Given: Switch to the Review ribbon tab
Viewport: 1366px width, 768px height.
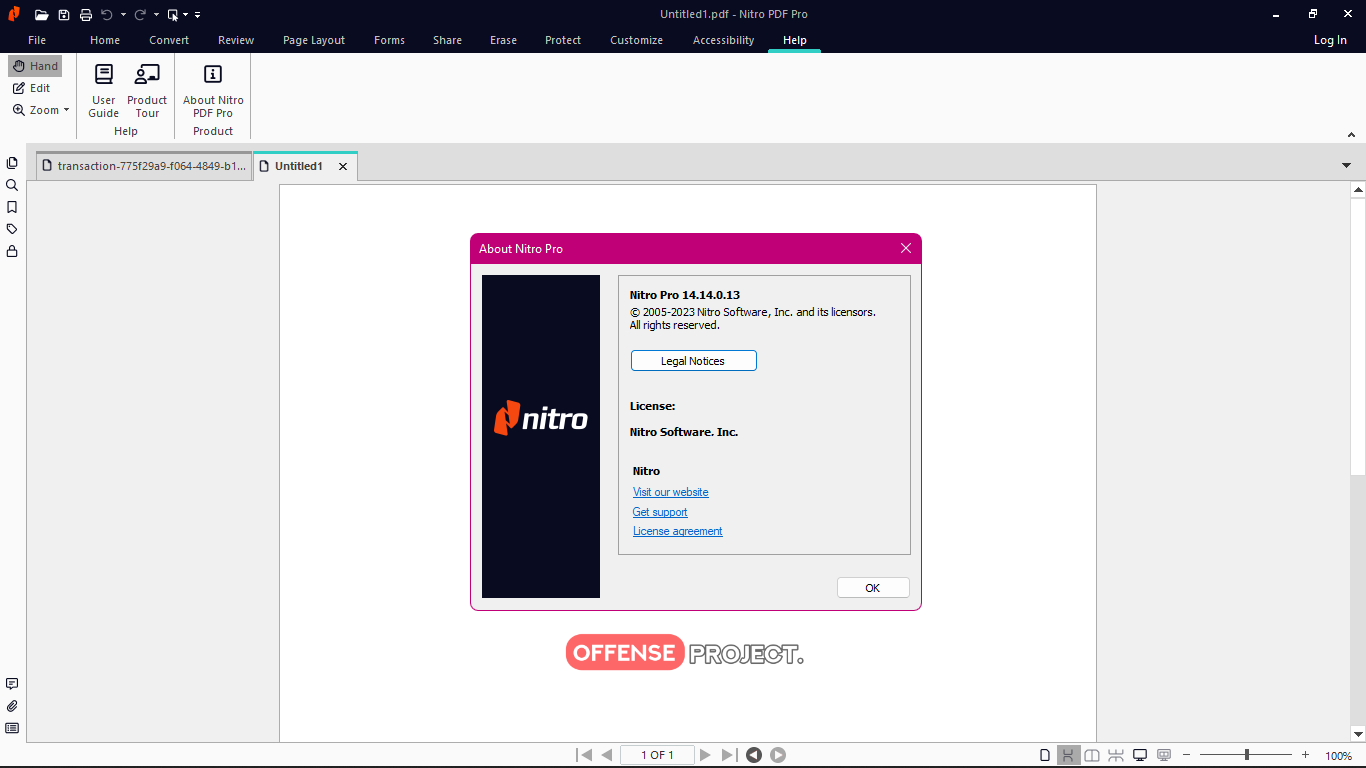Looking at the screenshot, I should click(x=236, y=40).
